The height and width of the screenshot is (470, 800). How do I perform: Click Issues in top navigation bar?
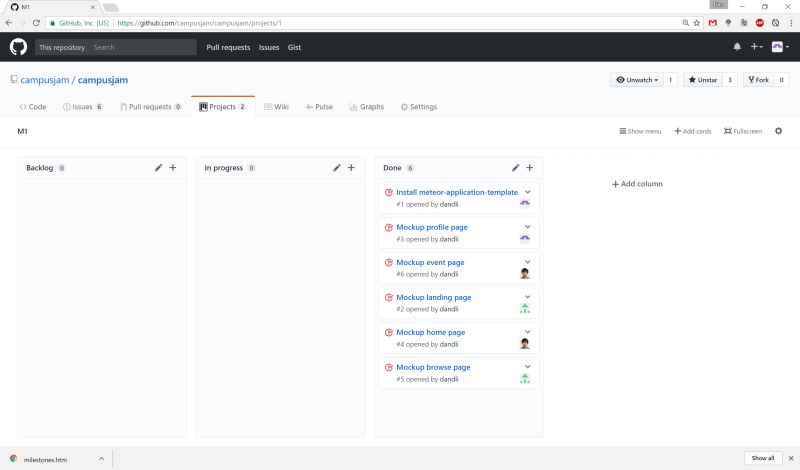click(269, 47)
